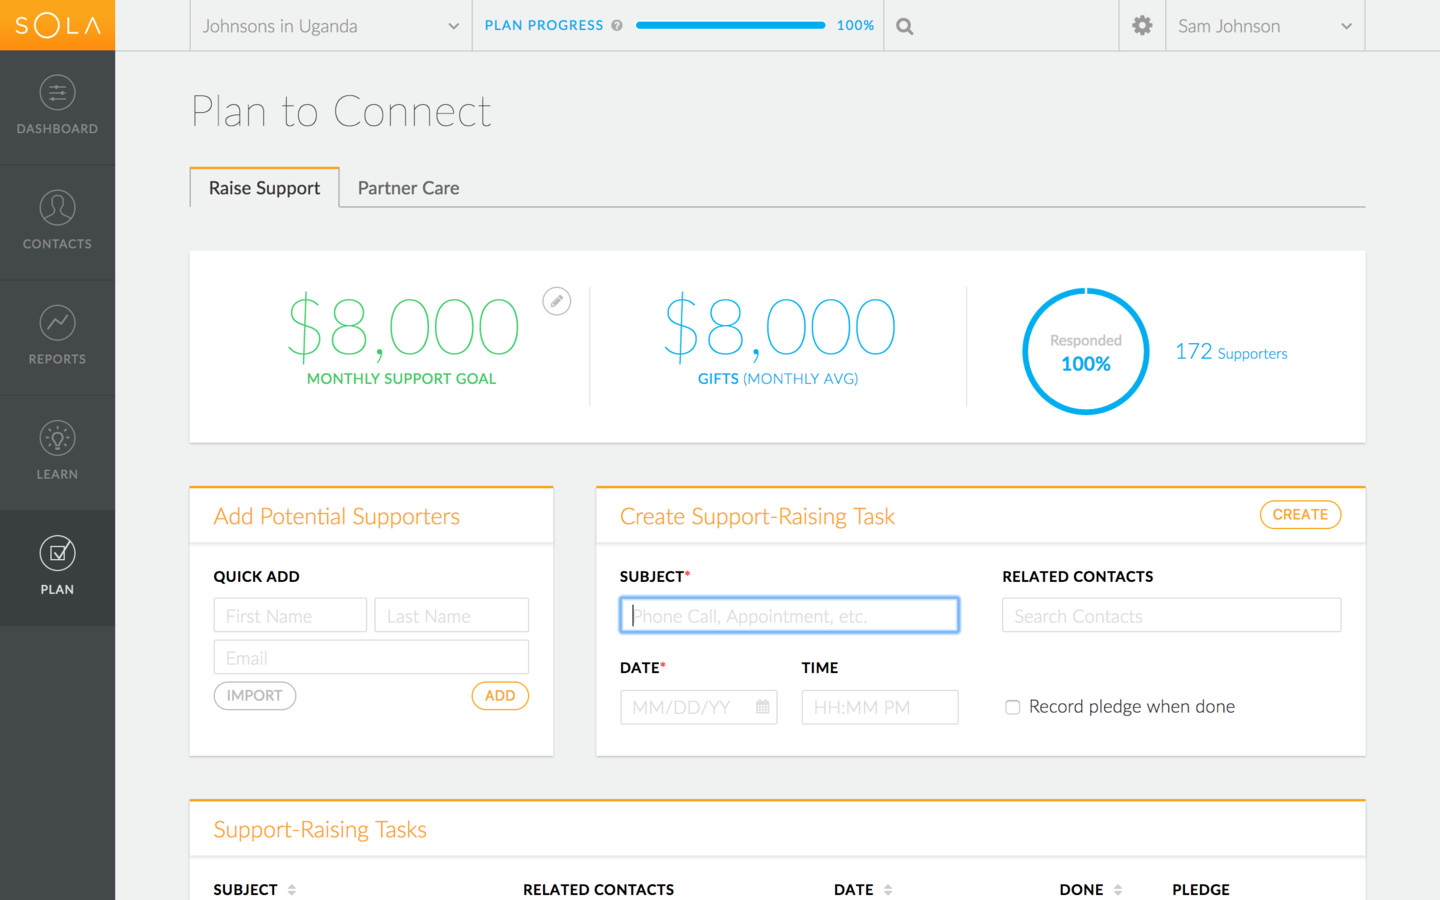Click the CREATE button for the task

(x=1300, y=514)
